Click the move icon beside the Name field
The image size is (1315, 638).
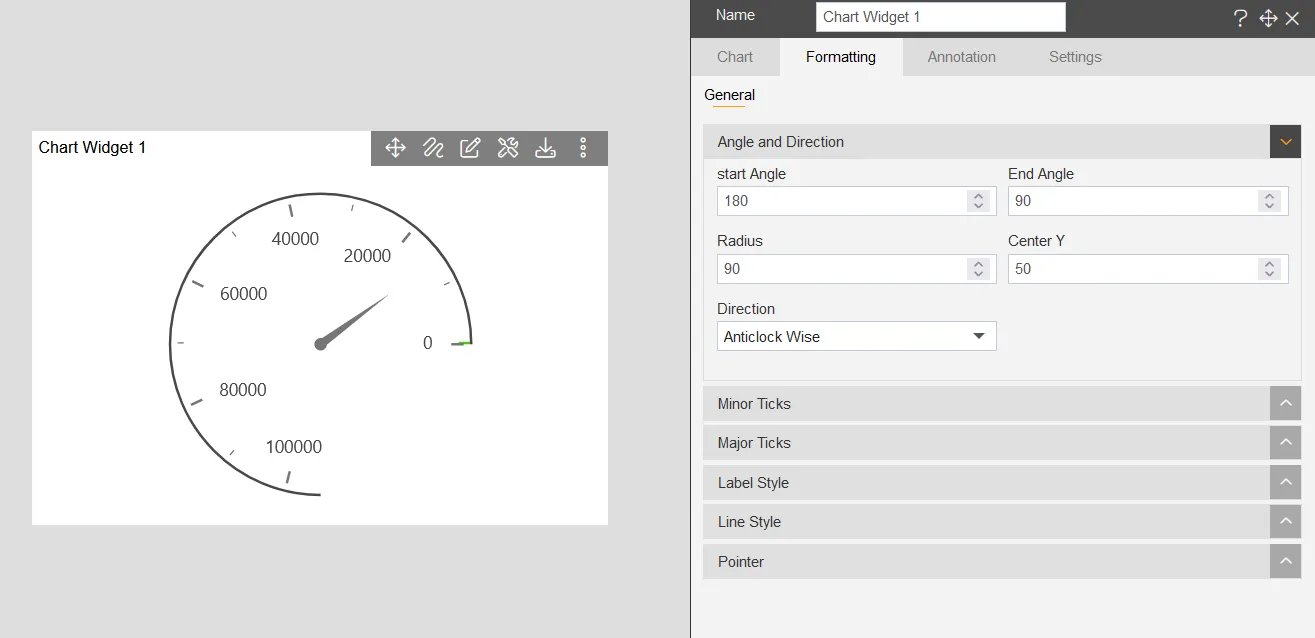1268,17
